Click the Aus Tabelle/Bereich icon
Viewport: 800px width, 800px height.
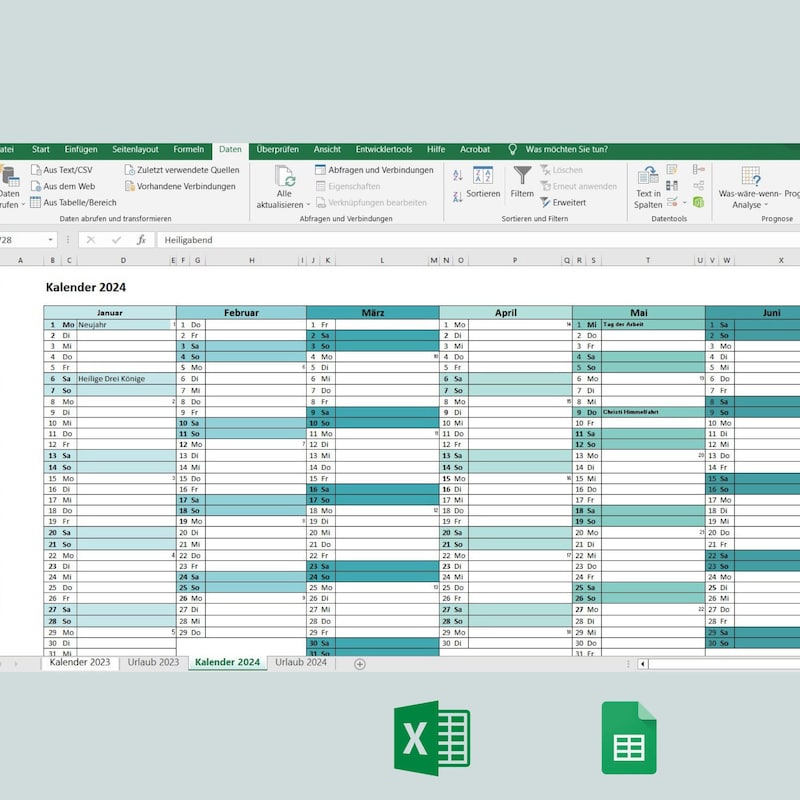coord(35,203)
